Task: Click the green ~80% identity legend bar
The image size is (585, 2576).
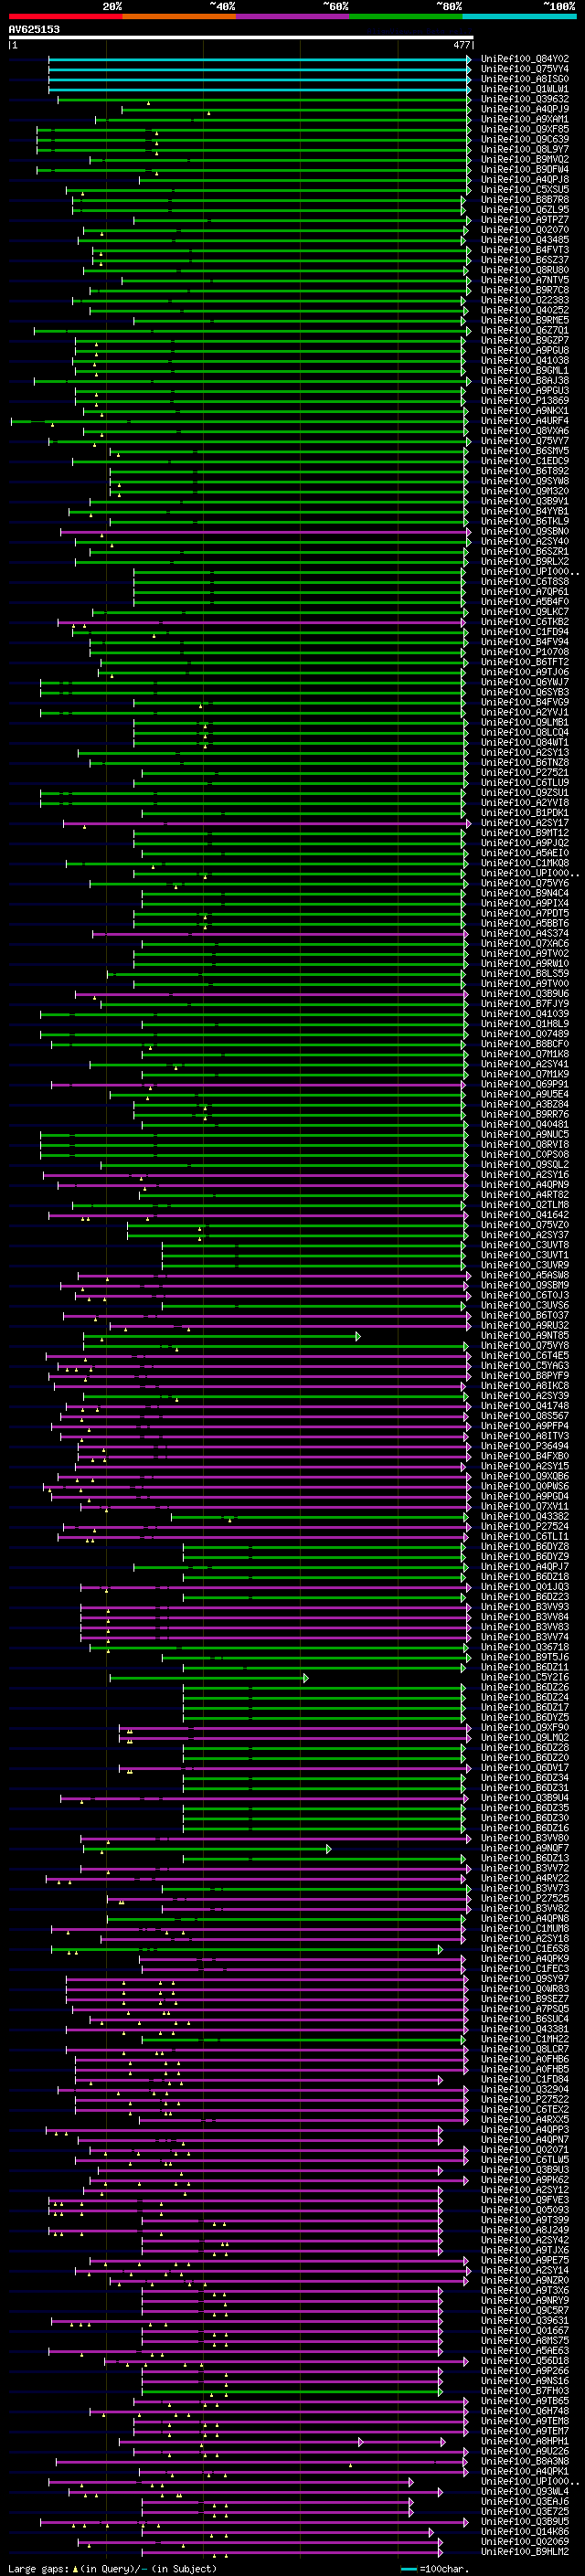Action: pos(406,16)
